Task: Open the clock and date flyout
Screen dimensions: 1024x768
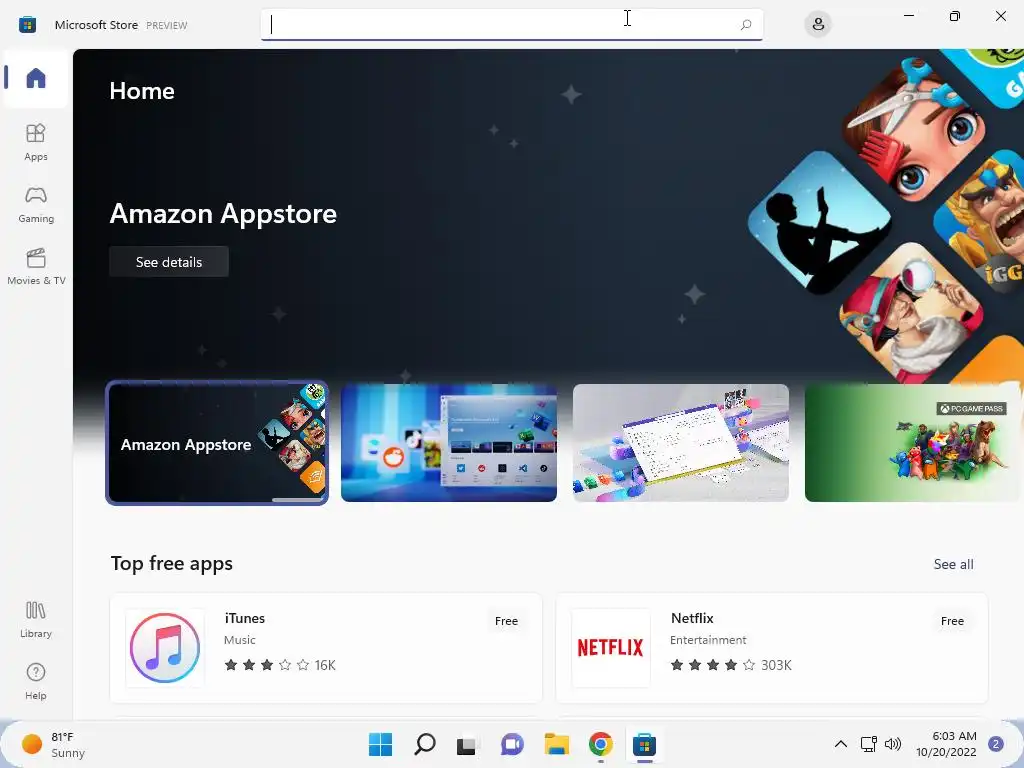Action: coord(946,744)
